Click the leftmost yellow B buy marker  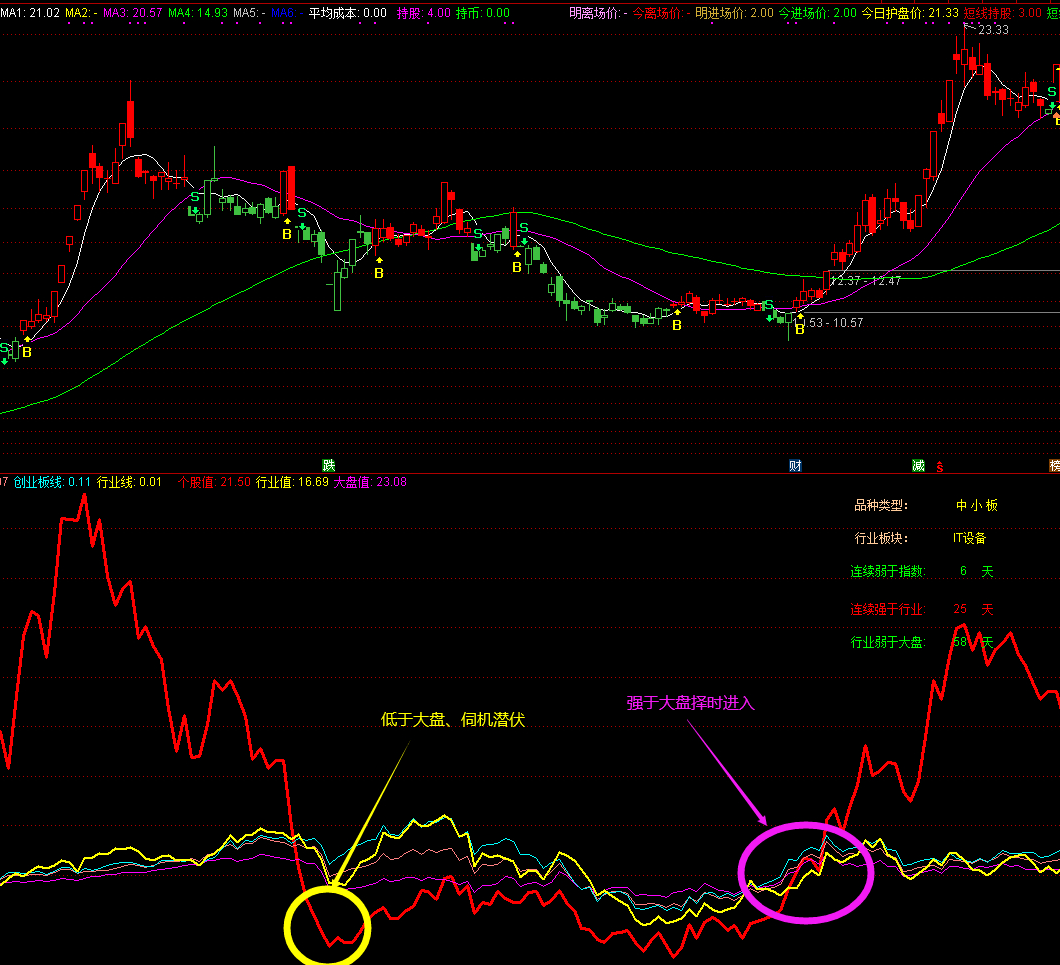coord(27,352)
